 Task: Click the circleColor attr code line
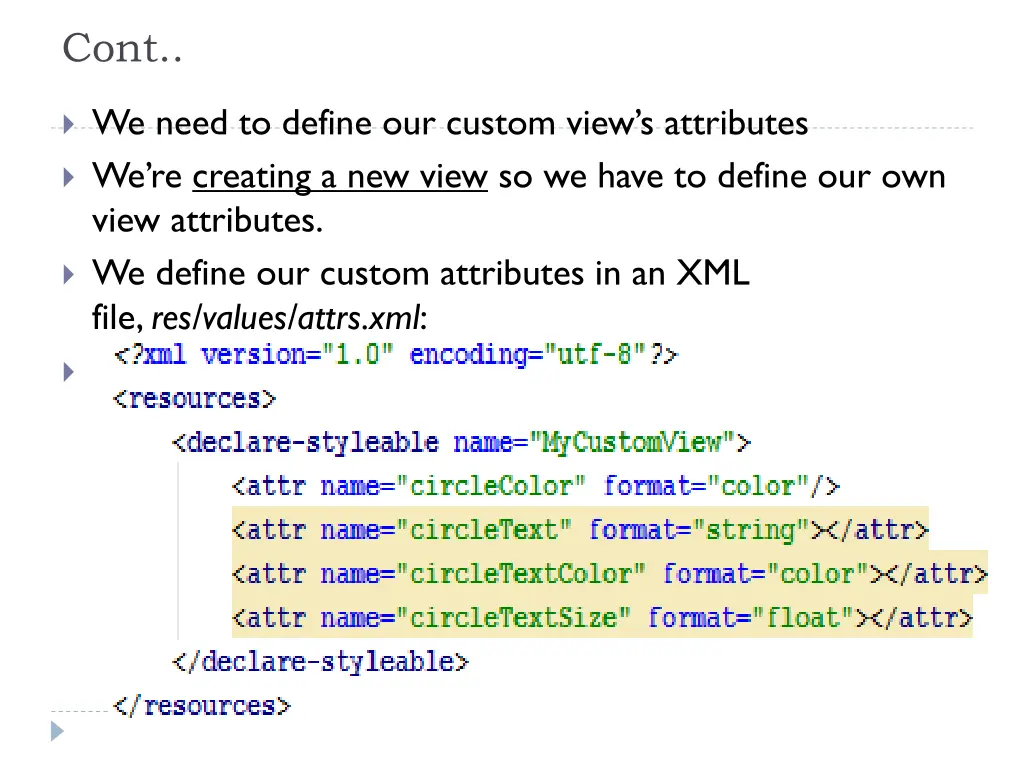(x=536, y=487)
